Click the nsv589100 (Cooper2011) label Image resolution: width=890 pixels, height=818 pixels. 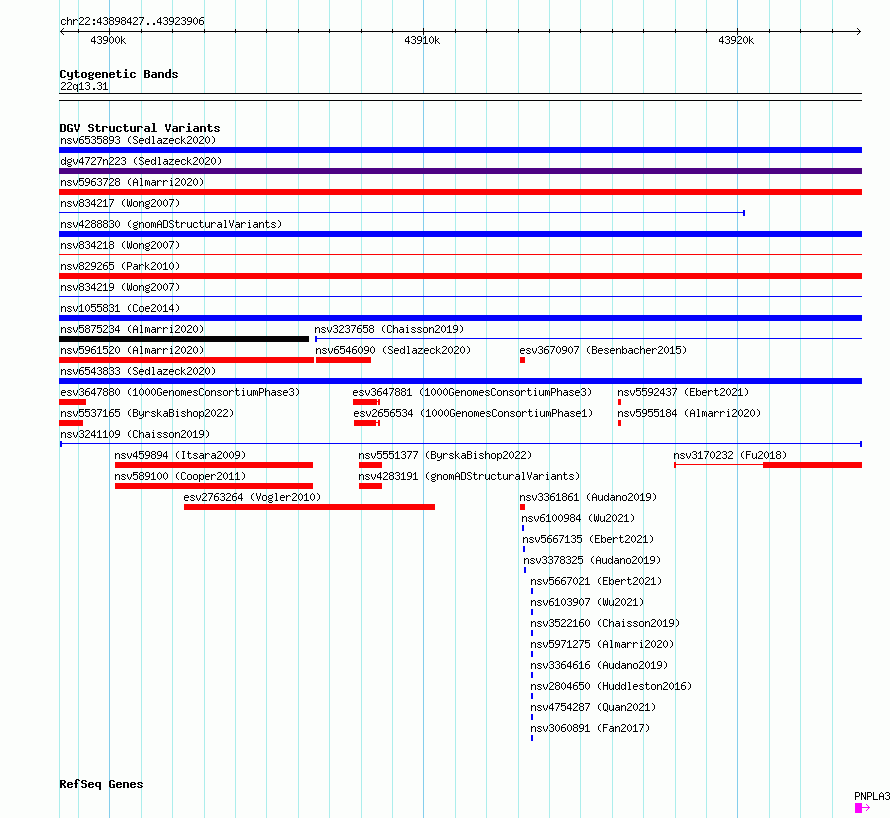pyautogui.click(x=180, y=476)
